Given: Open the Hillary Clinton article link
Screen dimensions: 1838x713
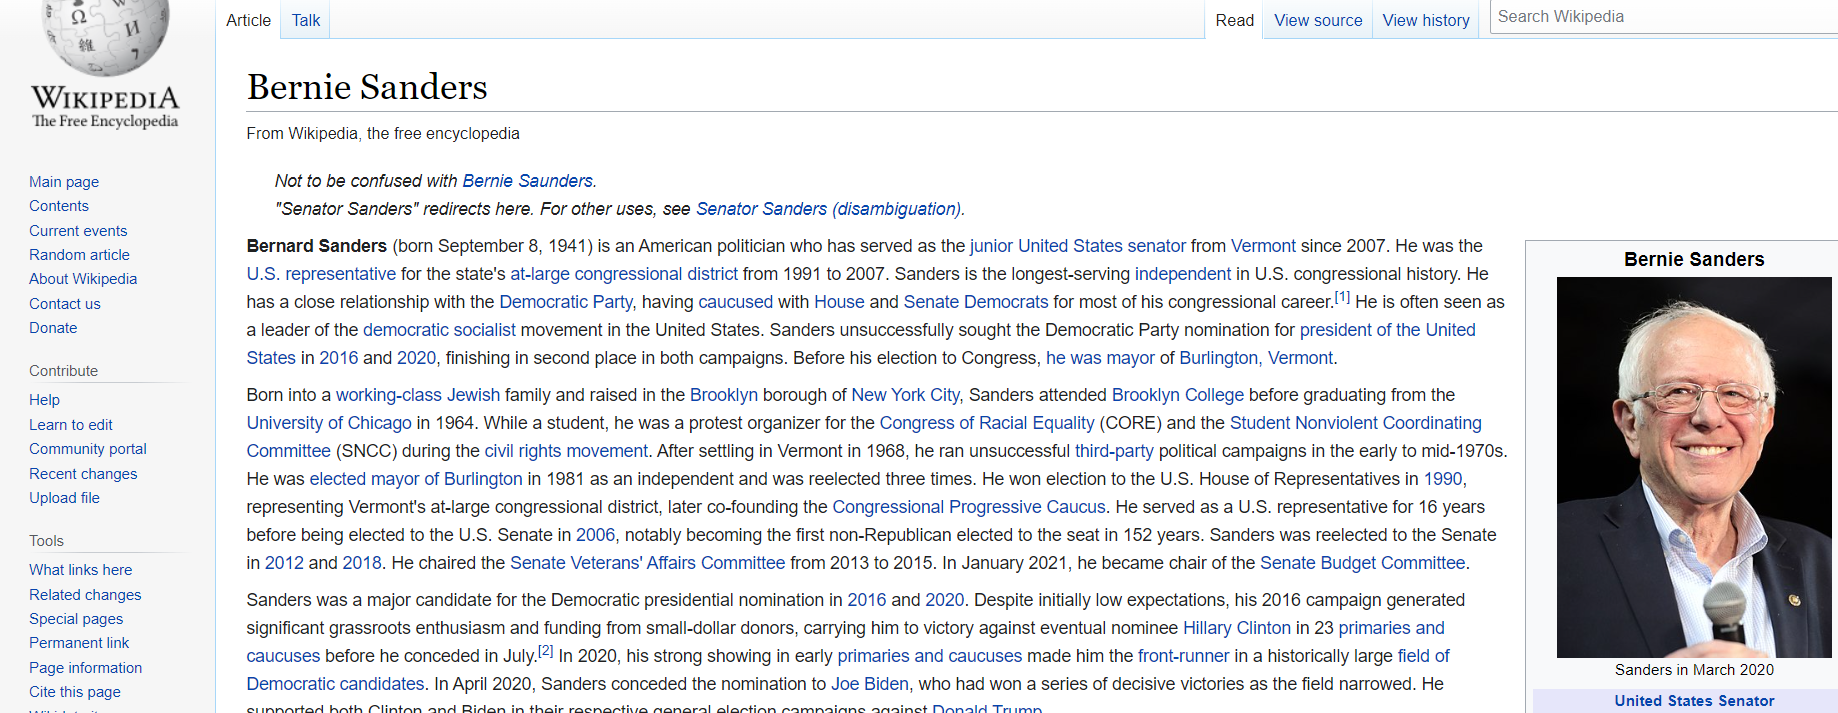Looking at the screenshot, I should 1236,628.
